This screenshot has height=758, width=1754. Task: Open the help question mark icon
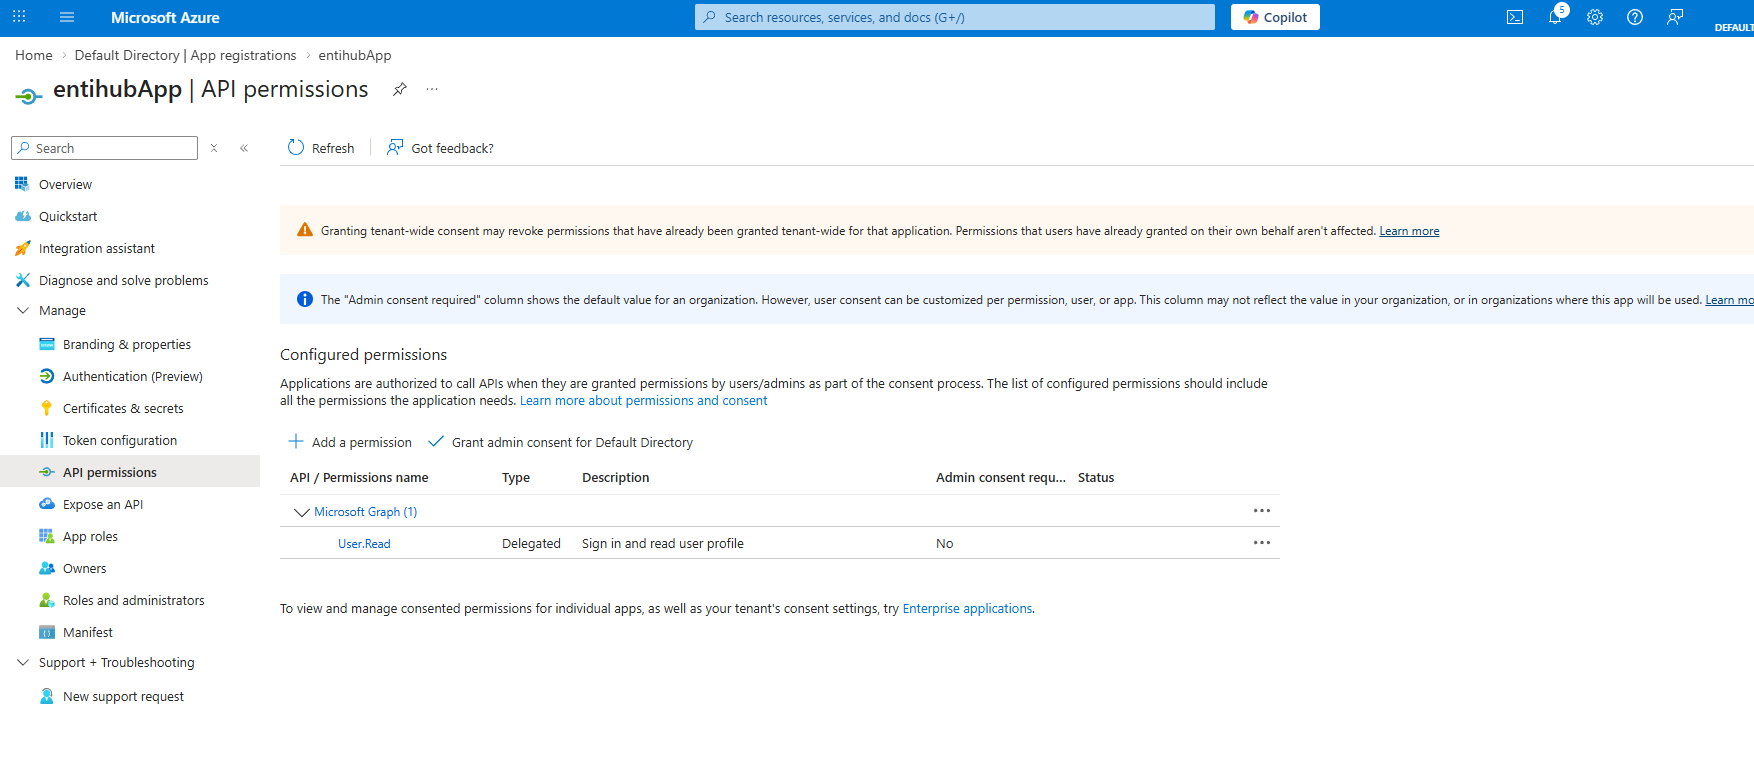pyautogui.click(x=1635, y=17)
